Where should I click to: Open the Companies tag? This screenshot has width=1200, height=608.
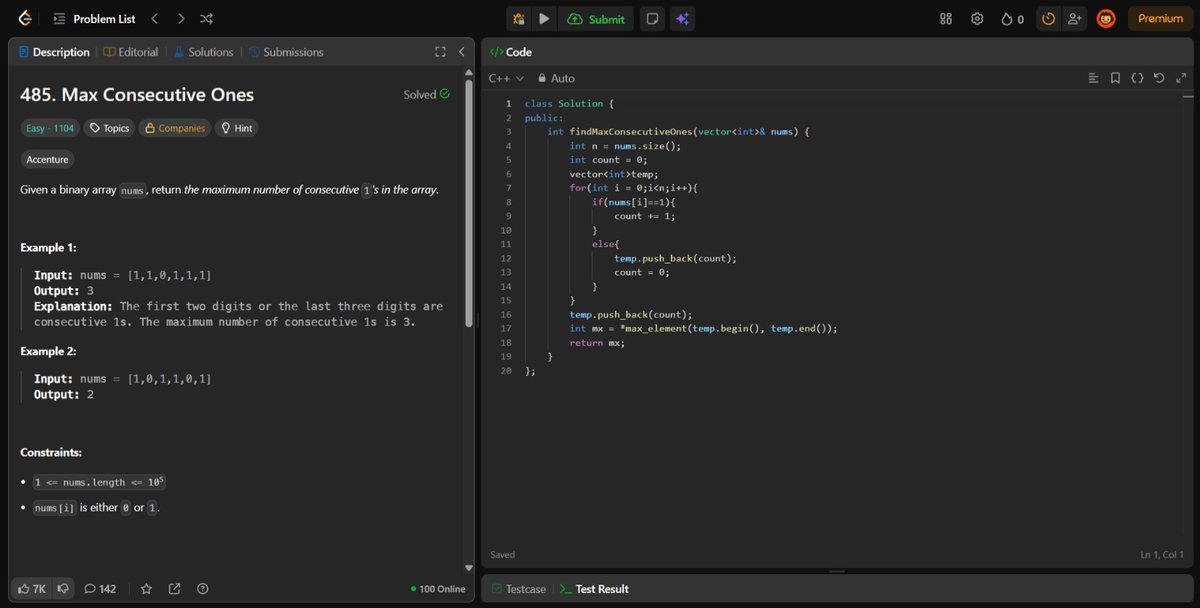coord(175,128)
